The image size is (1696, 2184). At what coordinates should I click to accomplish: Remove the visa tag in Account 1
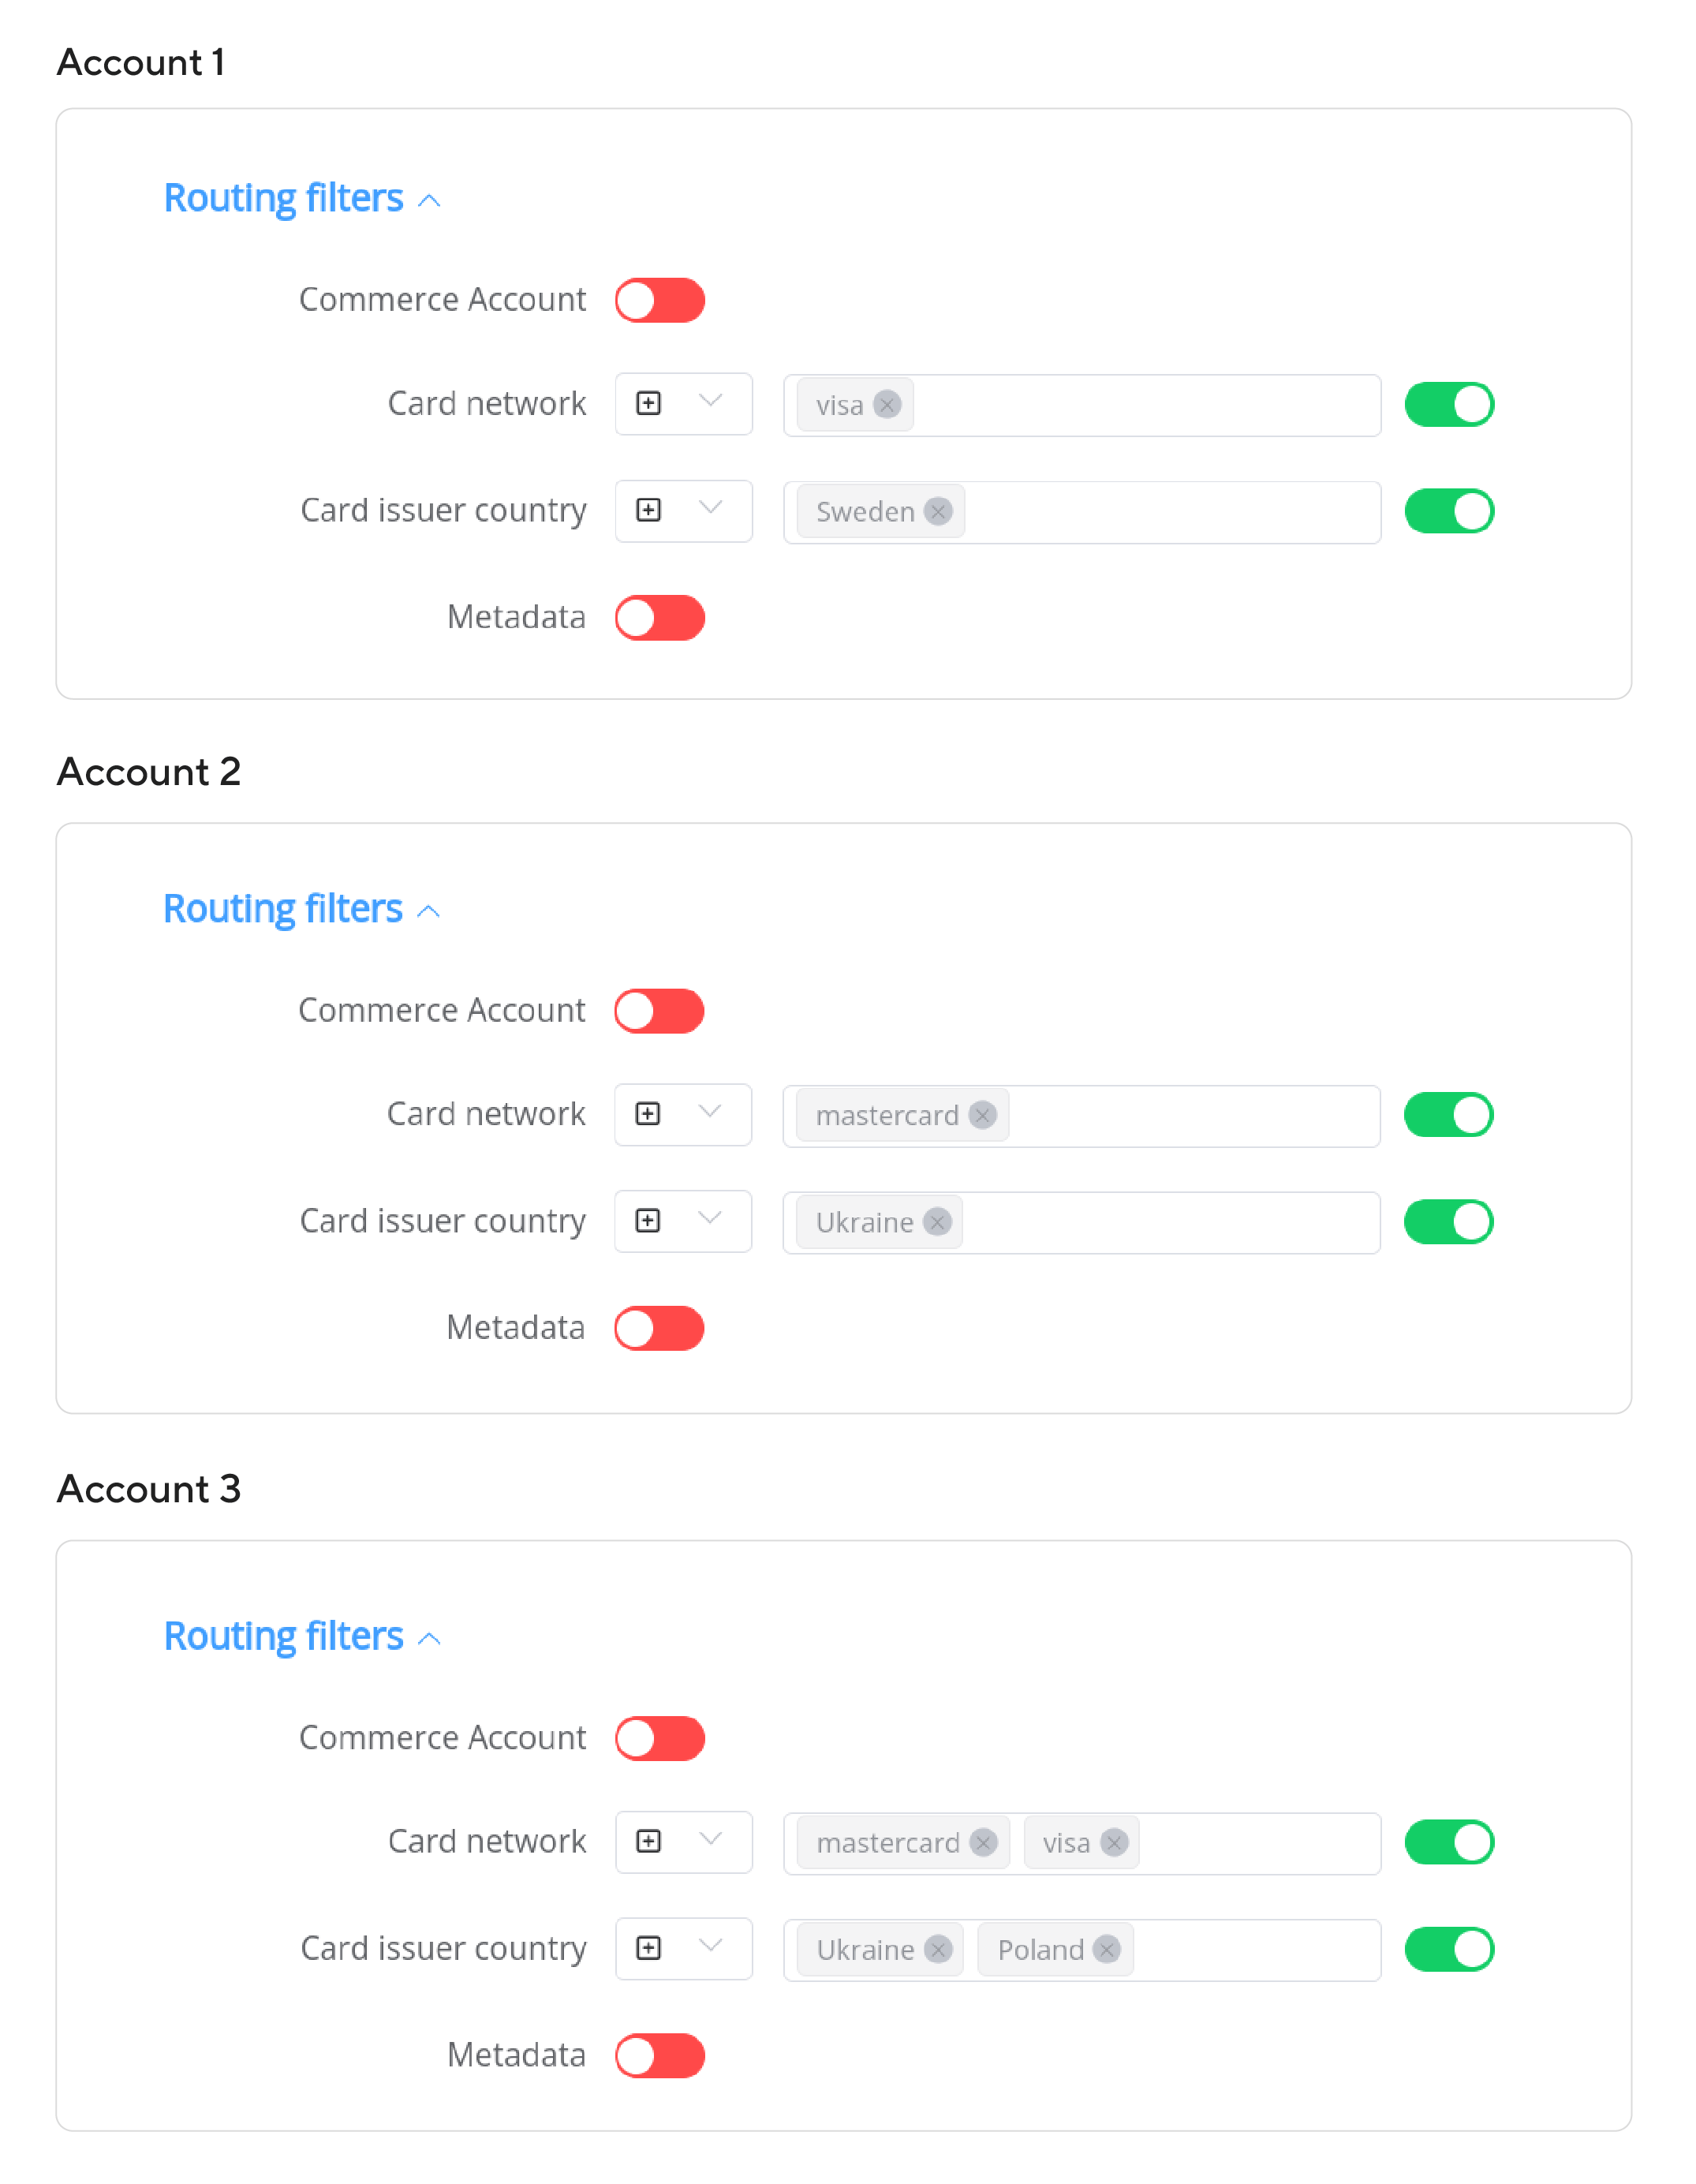pyautogui.click(x=887, y=405)
